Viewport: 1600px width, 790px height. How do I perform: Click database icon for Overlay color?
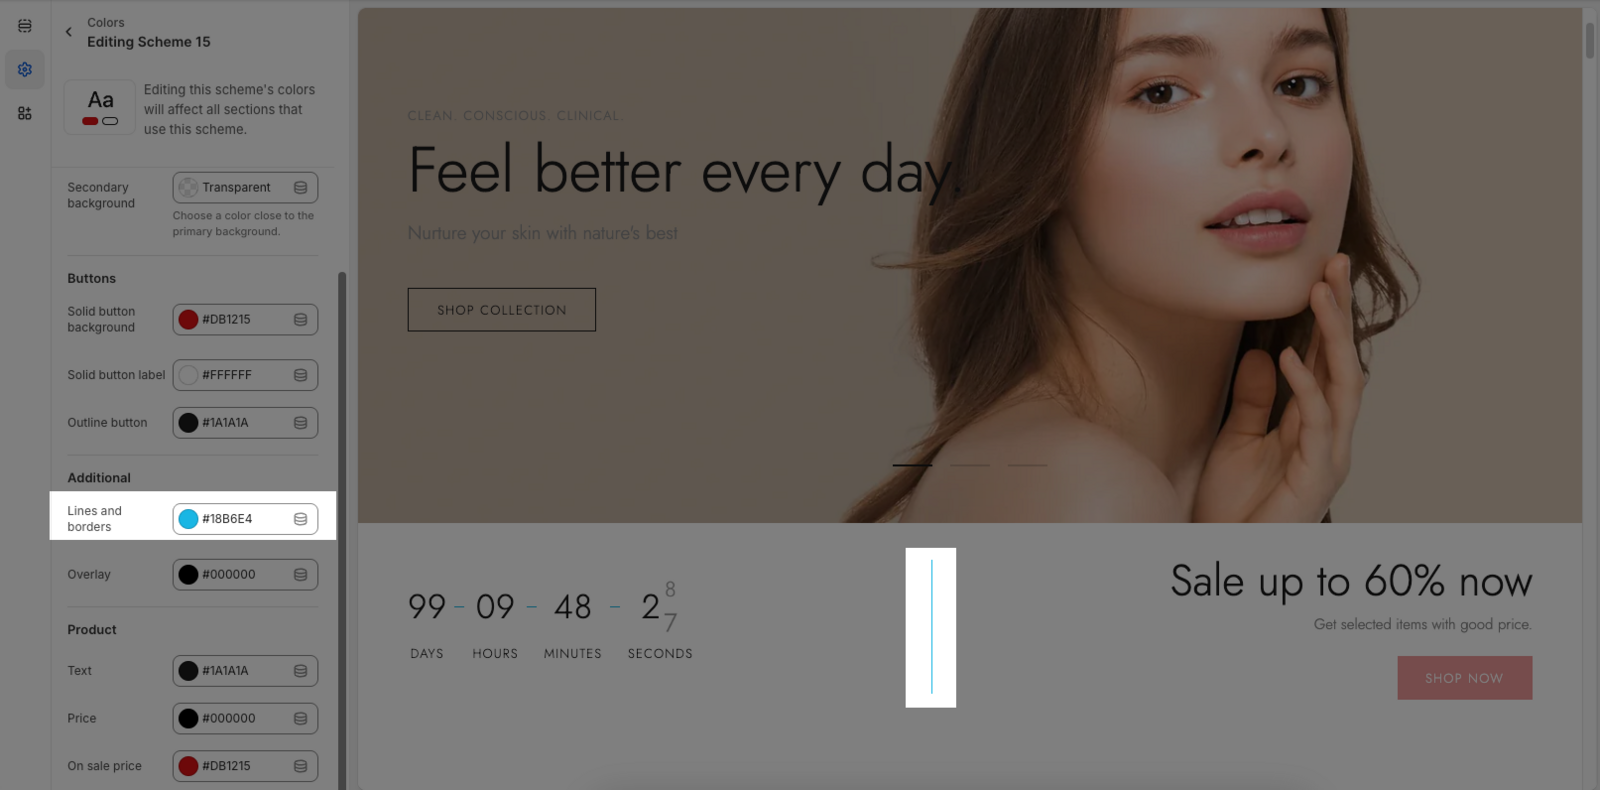[x=300, y=575]
